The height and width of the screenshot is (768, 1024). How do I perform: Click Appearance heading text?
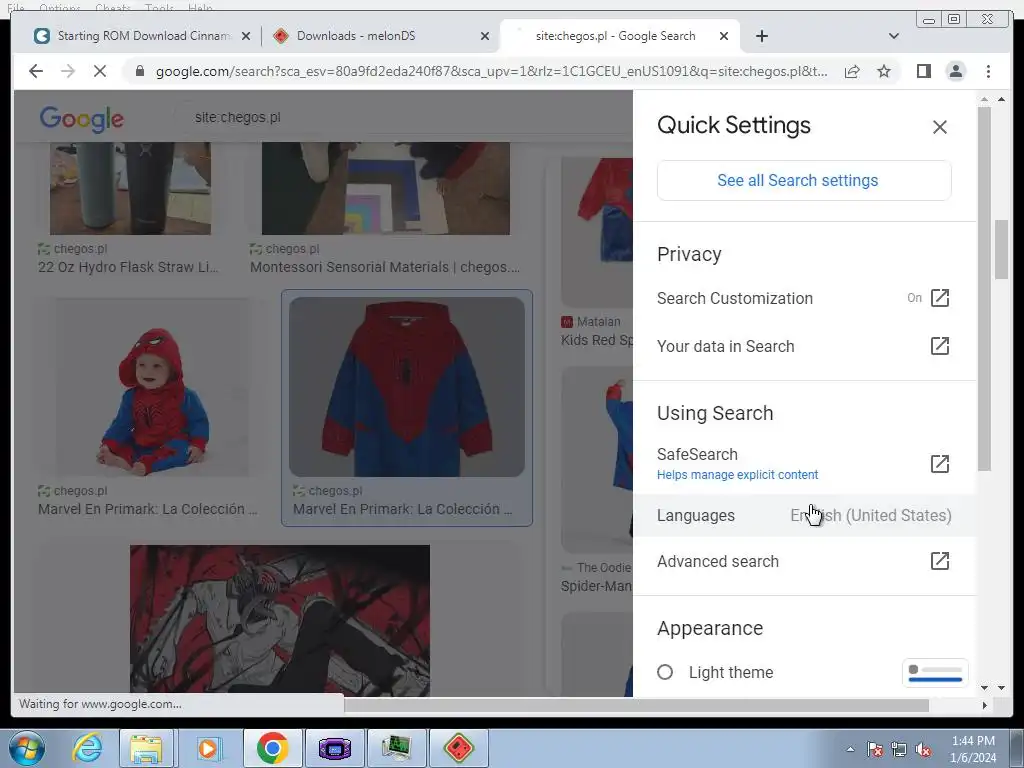[x=710, y=628]
